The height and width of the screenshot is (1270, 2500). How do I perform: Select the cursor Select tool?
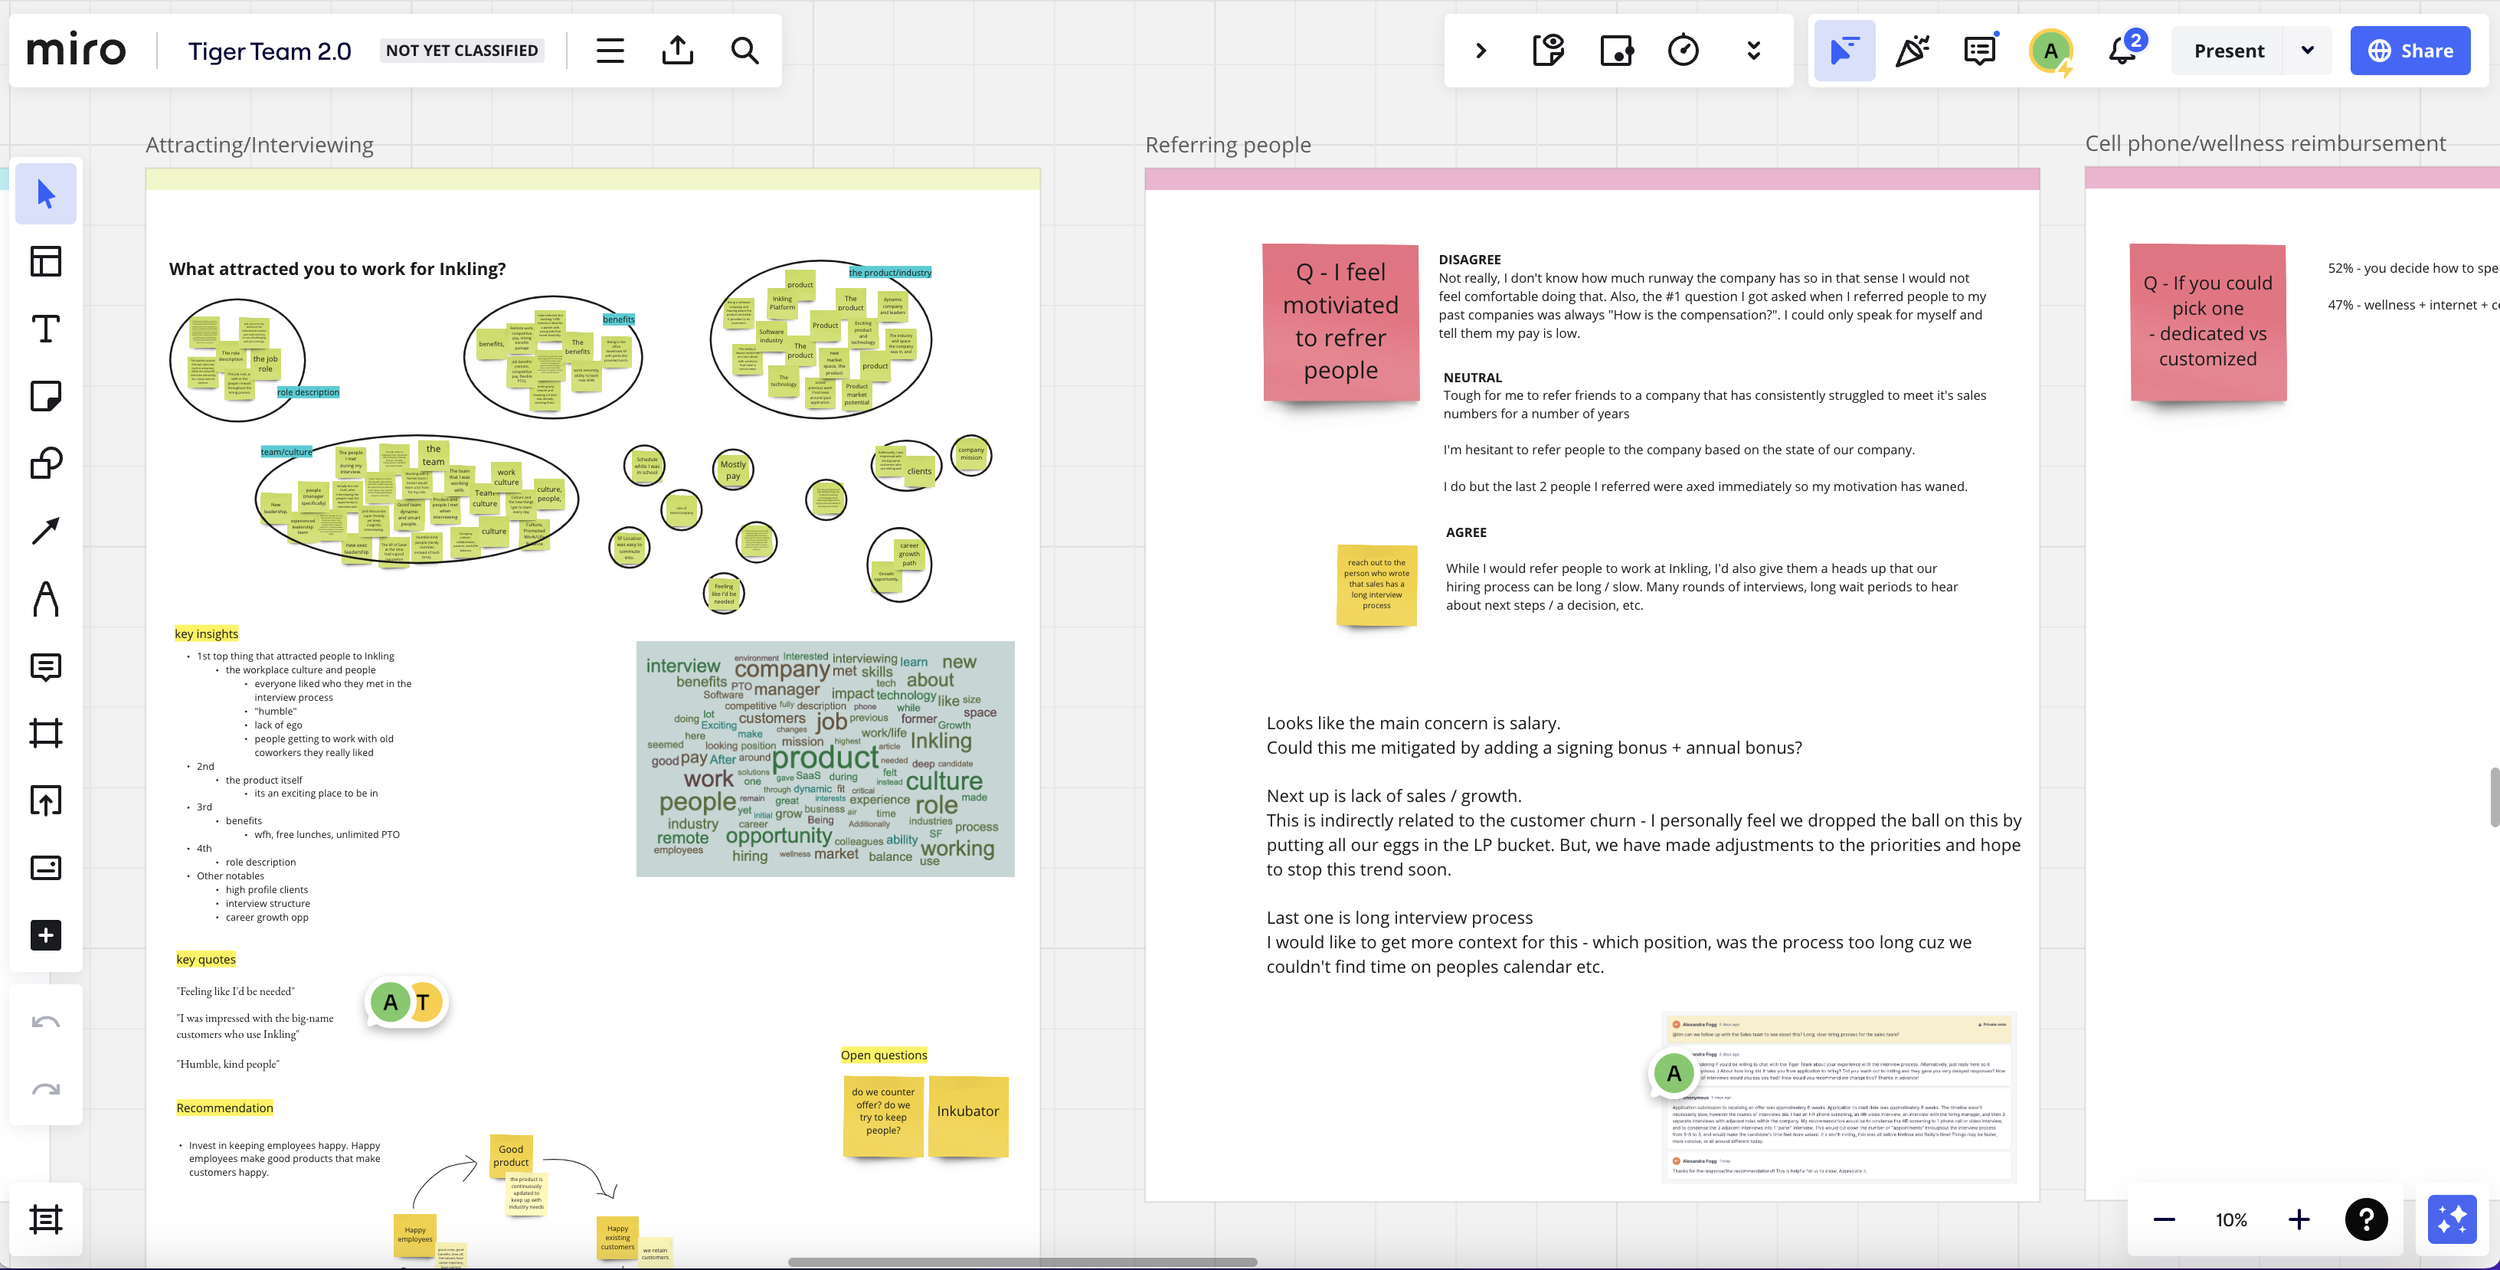coord(46,194)
